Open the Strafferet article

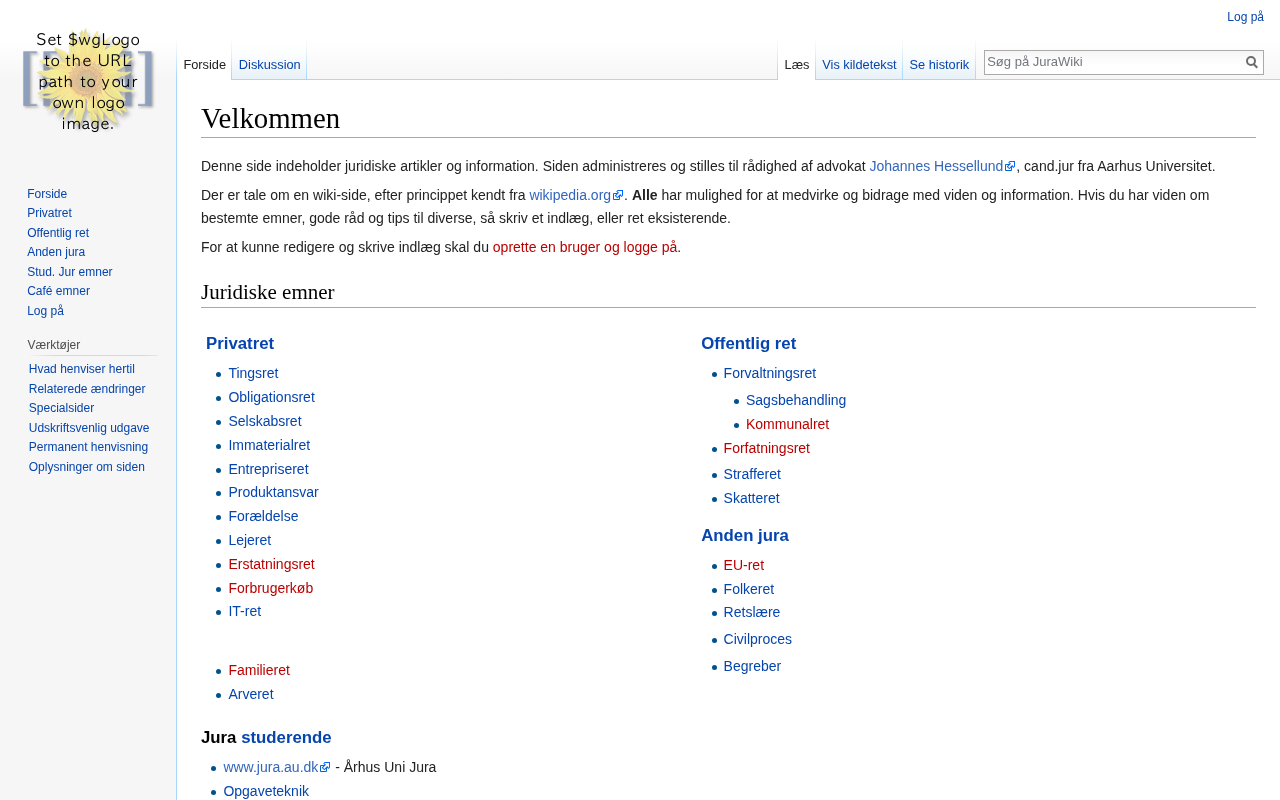tap(752, 474)
